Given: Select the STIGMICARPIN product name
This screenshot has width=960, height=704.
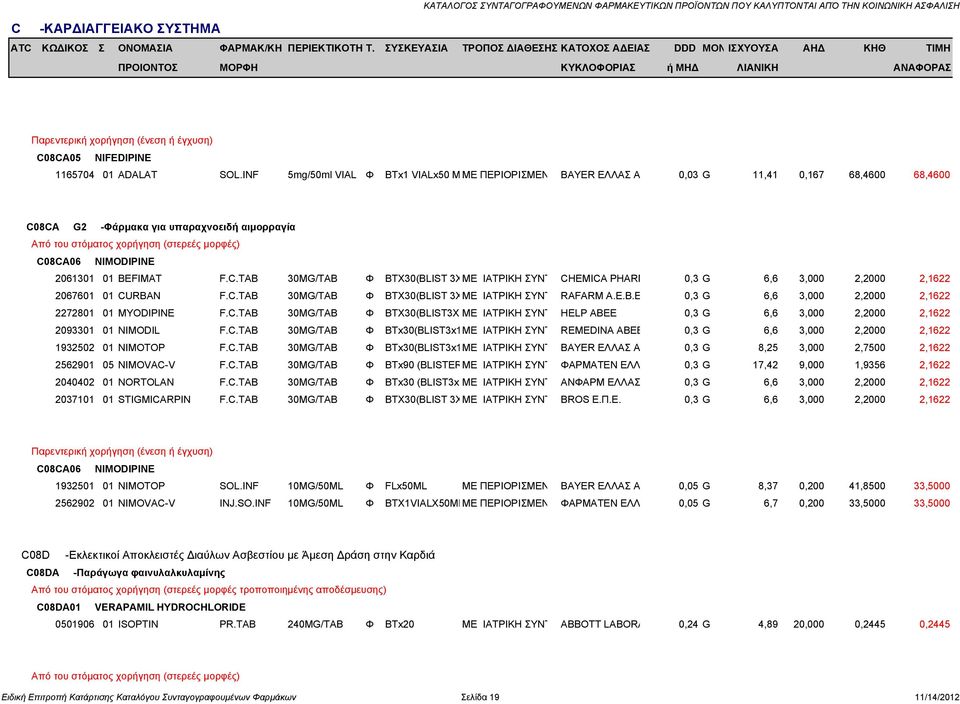Looking at the screenshot, I should pyautogui.click(x=154, y=399).
